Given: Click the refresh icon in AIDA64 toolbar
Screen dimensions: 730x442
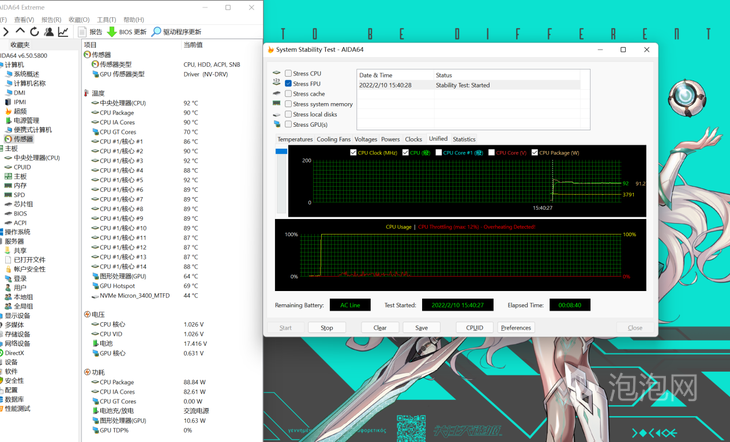Looking at the screenshot, I should tap(34, 32).
